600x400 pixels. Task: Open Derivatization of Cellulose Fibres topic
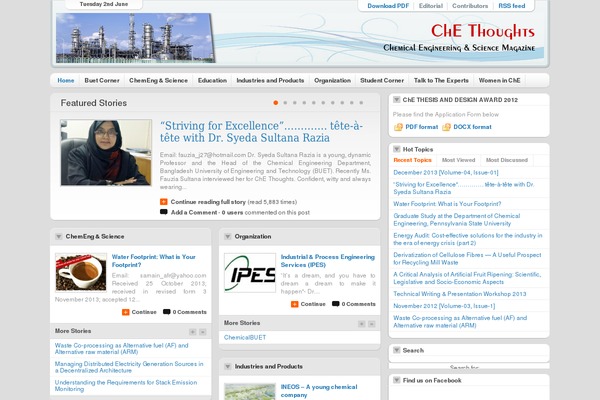(467, 258)
